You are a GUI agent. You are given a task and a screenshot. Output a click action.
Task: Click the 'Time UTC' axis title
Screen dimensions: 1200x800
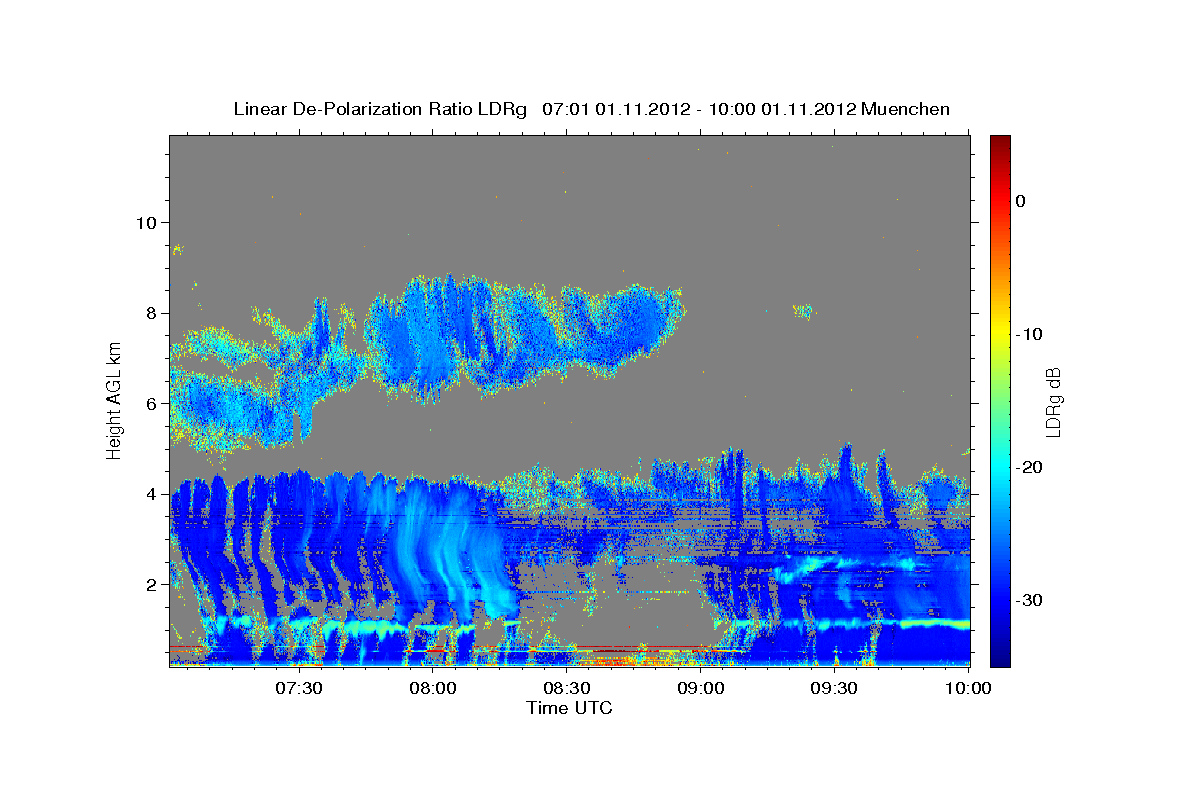[570, 708]
